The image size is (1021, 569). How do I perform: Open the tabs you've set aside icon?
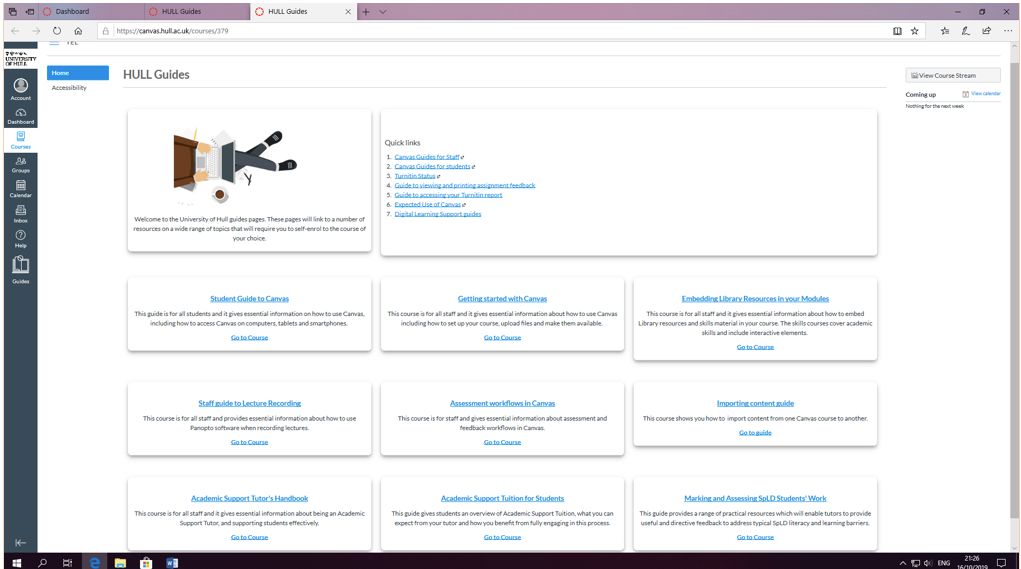click(x=12, y=12)
